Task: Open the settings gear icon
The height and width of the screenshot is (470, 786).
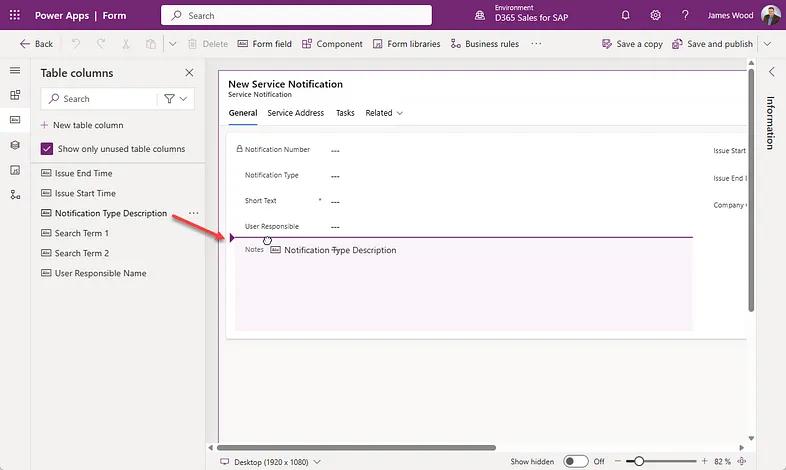Action: click(x=655, y=15)
